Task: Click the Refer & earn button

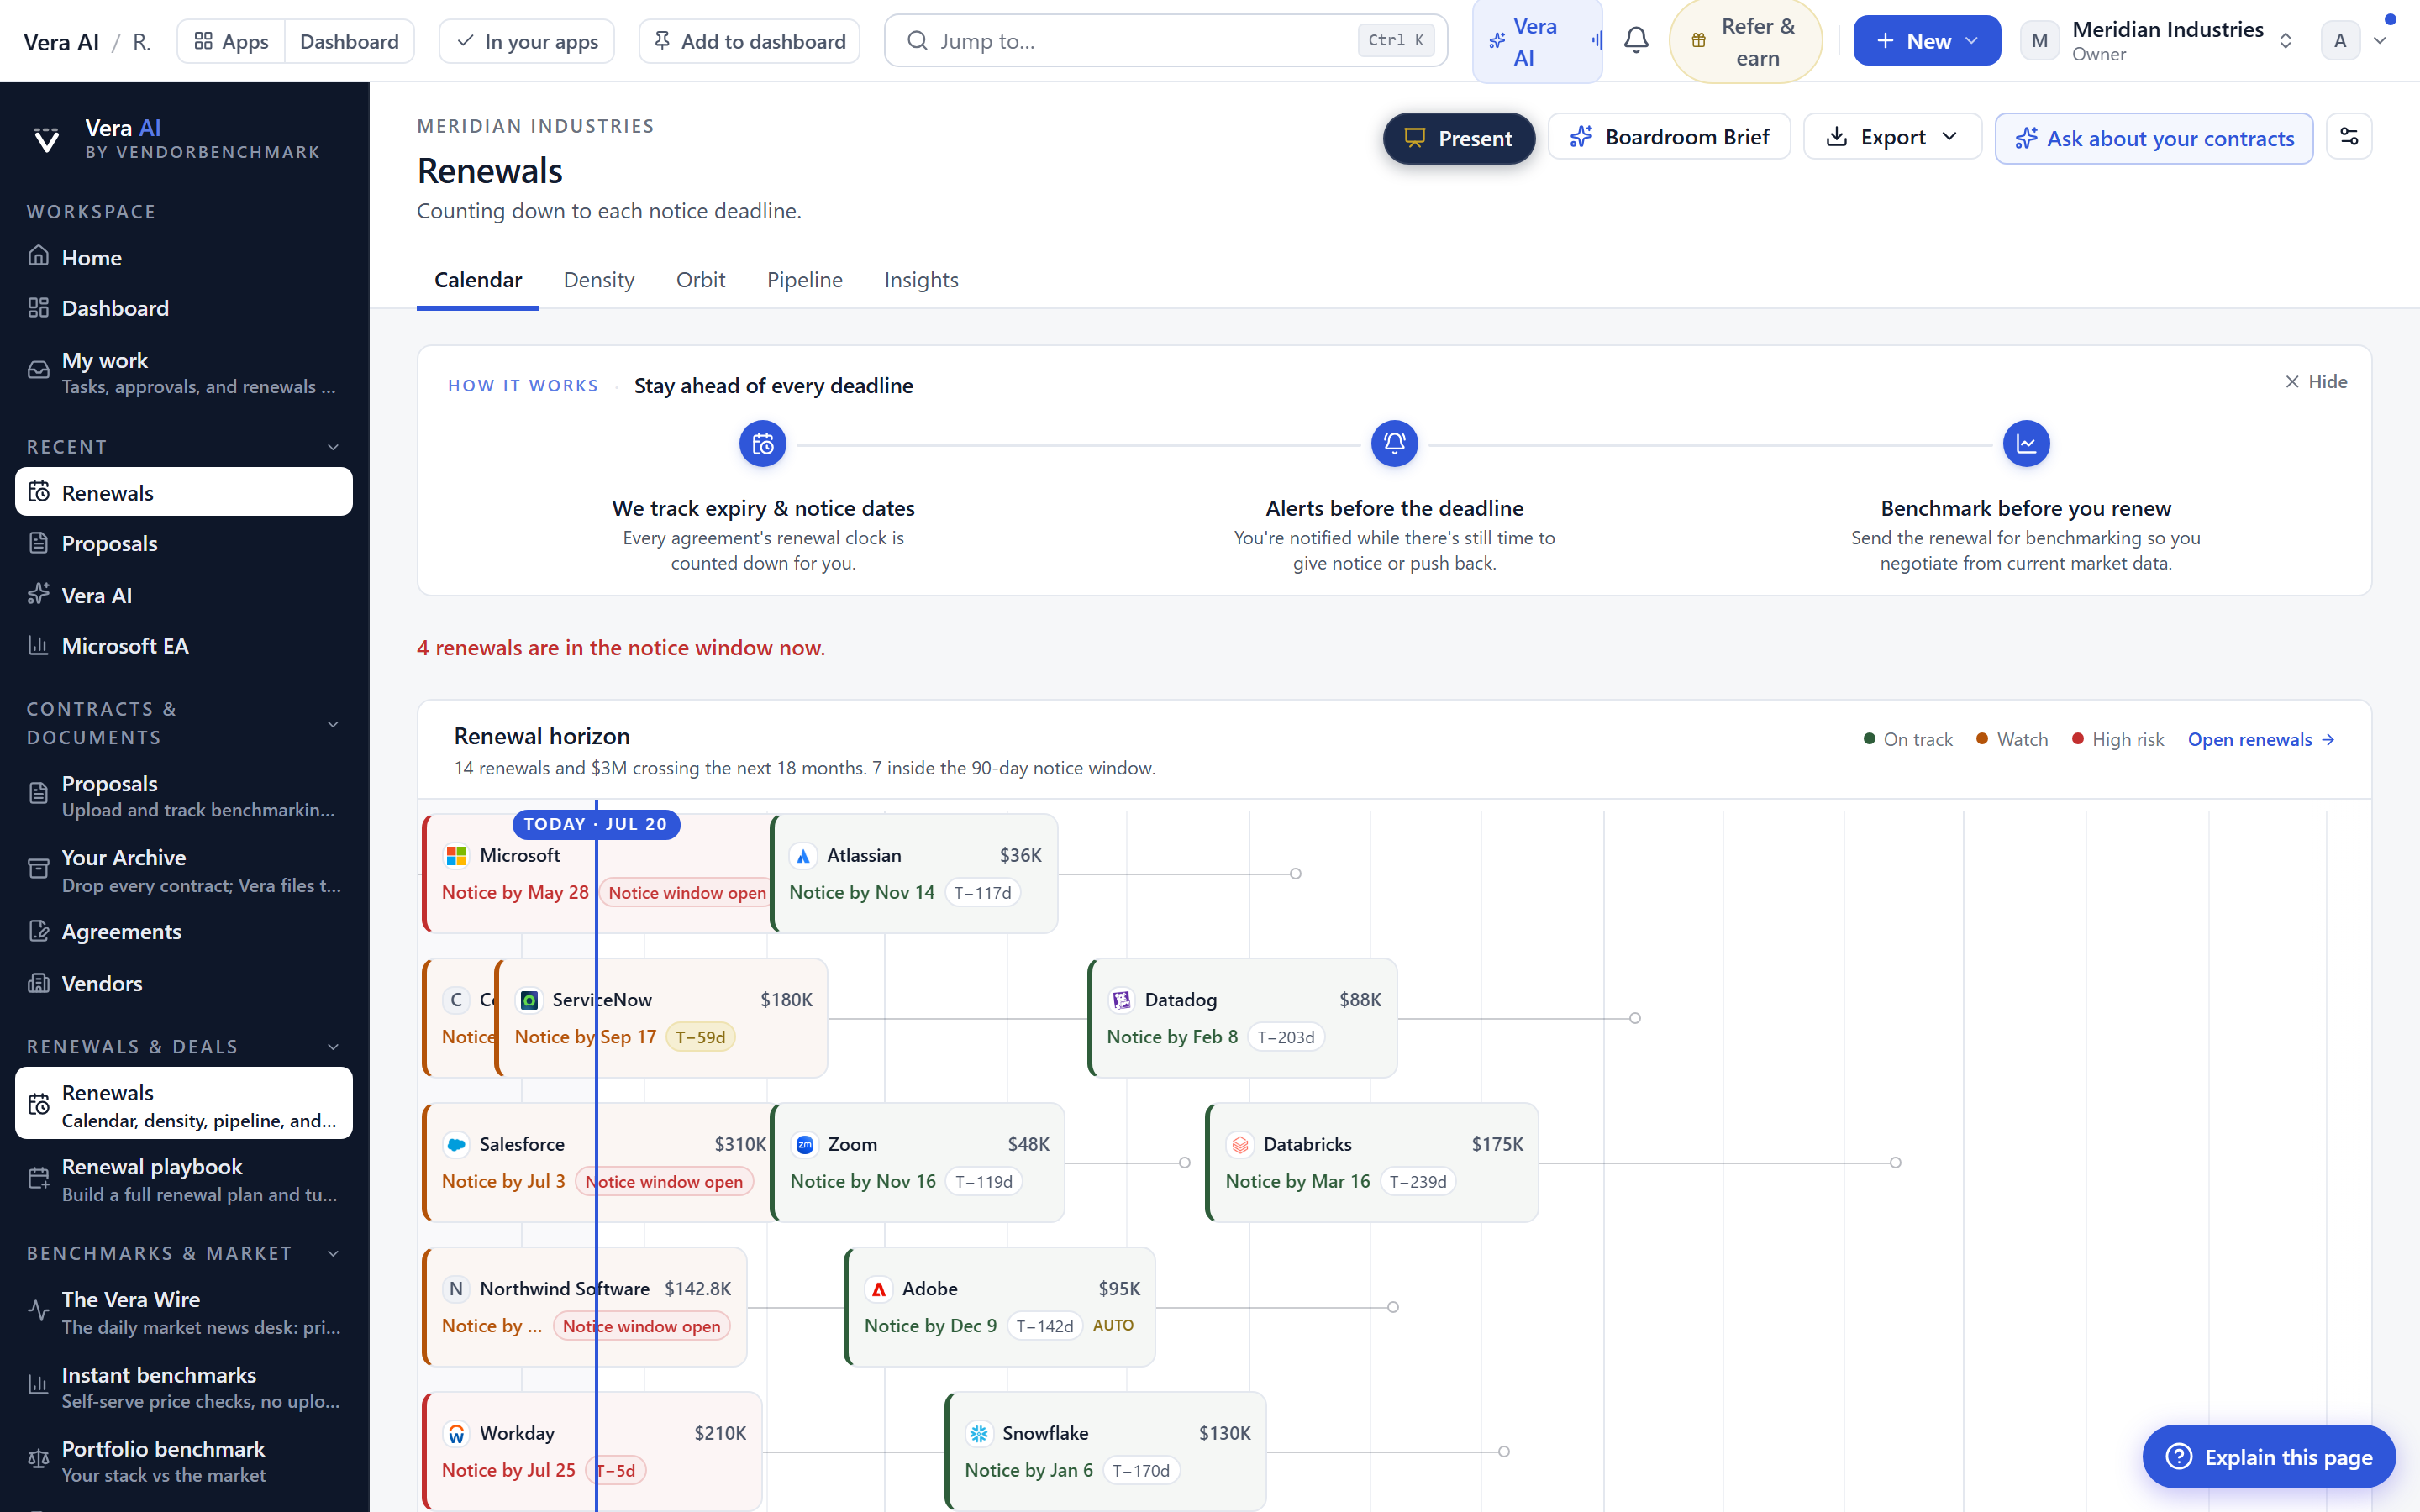Action: [1745, 41]
